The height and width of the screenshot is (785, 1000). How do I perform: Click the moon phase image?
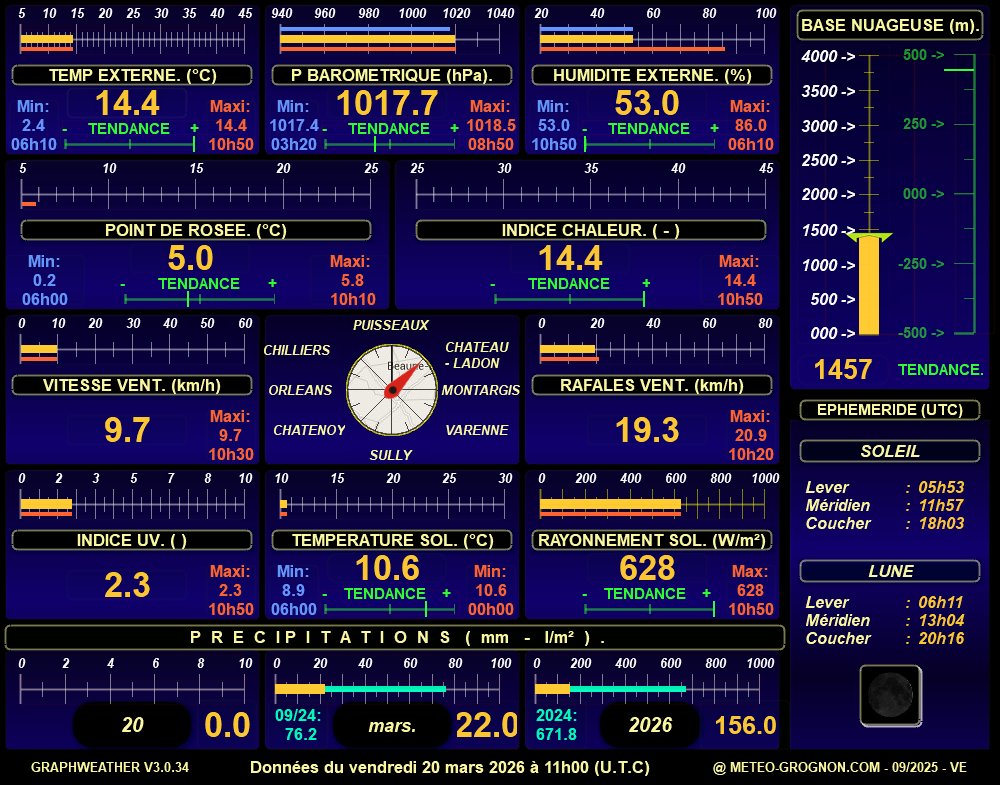pyautogui.click(x=890, y=695)
